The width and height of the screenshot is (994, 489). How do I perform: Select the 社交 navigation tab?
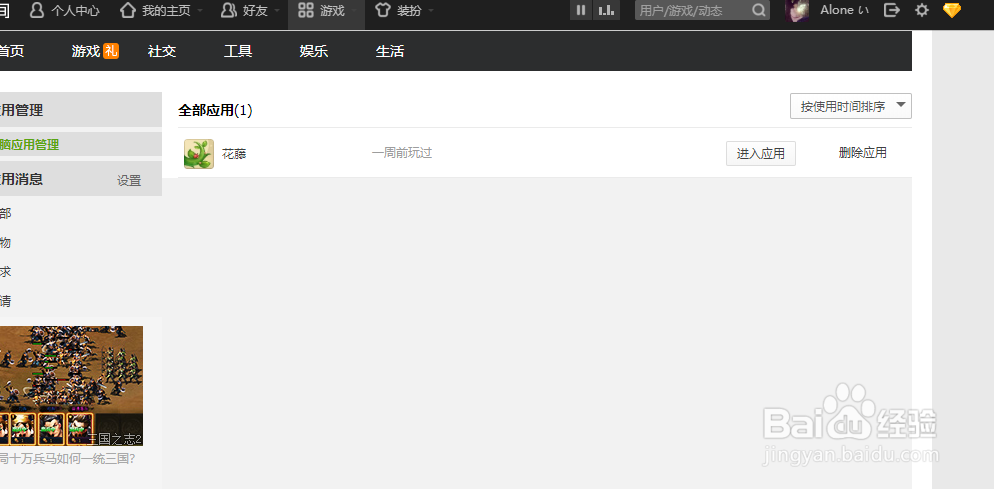[162, 51]
